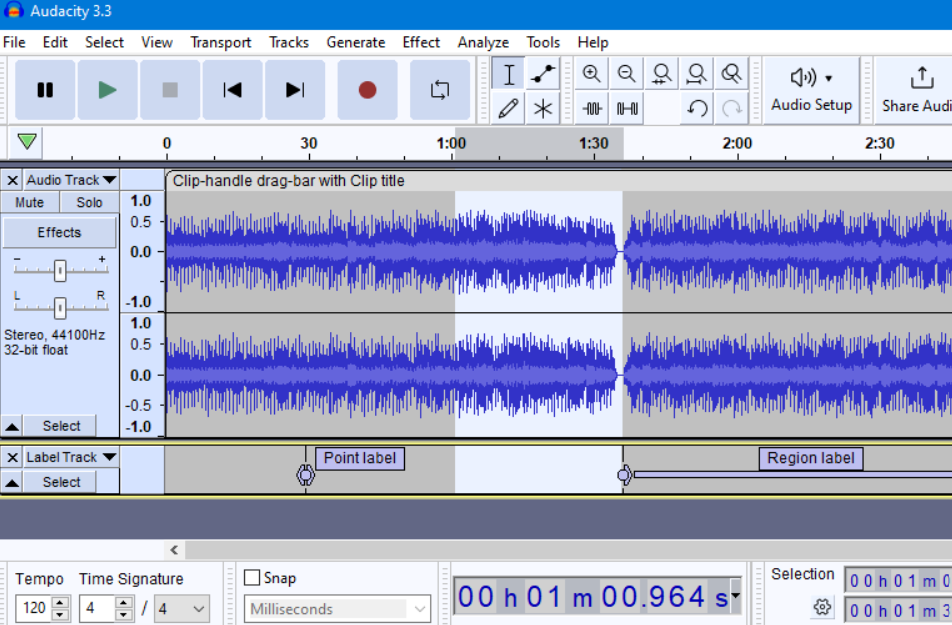Open the Effect menu
Image resolution: width=952 pixels, height=625 pixels.
click(x=421, y=42)
